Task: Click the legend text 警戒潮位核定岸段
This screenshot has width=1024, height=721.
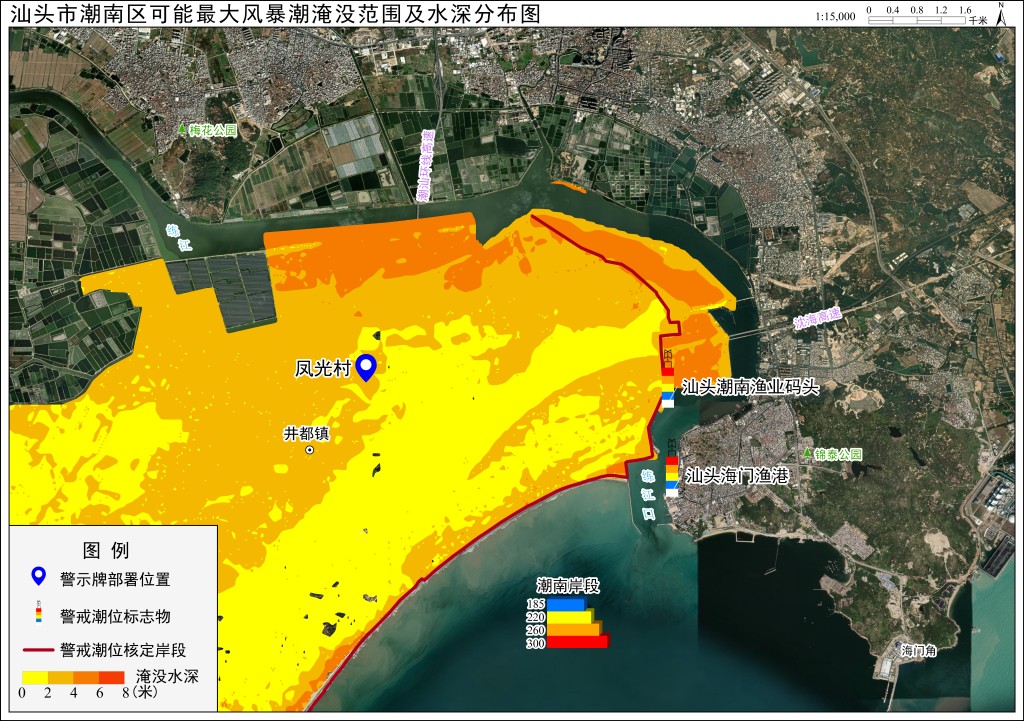Action: [x=123, y=650]
